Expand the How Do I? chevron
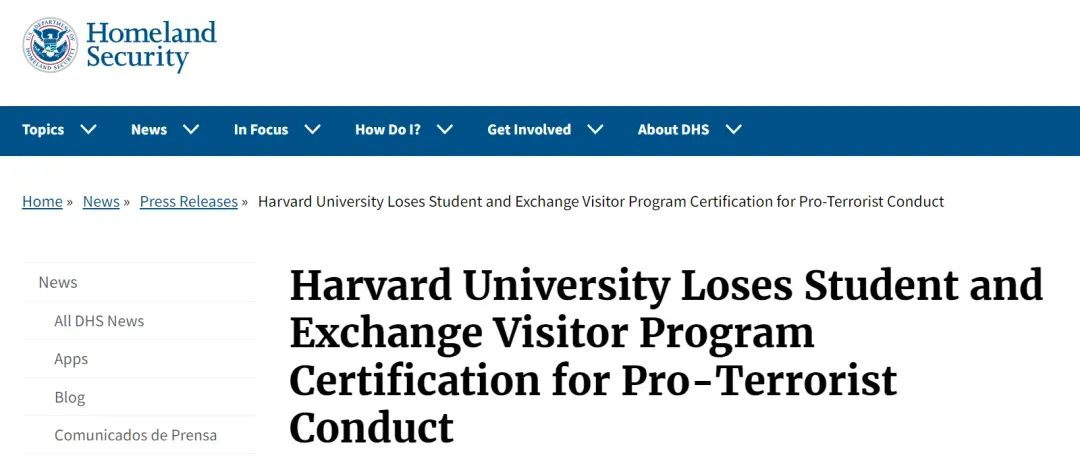Image resolution: width=1080 pixels, height=460 pixels. coord(445,129)
